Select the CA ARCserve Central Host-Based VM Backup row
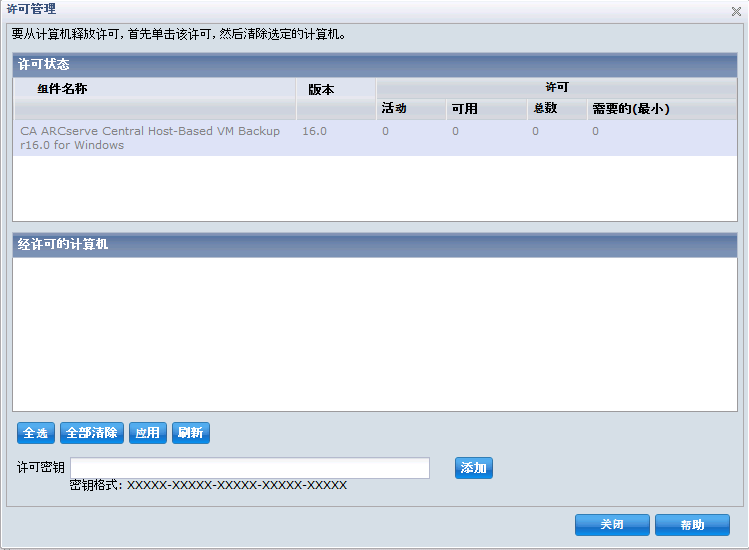 [375, 138]
